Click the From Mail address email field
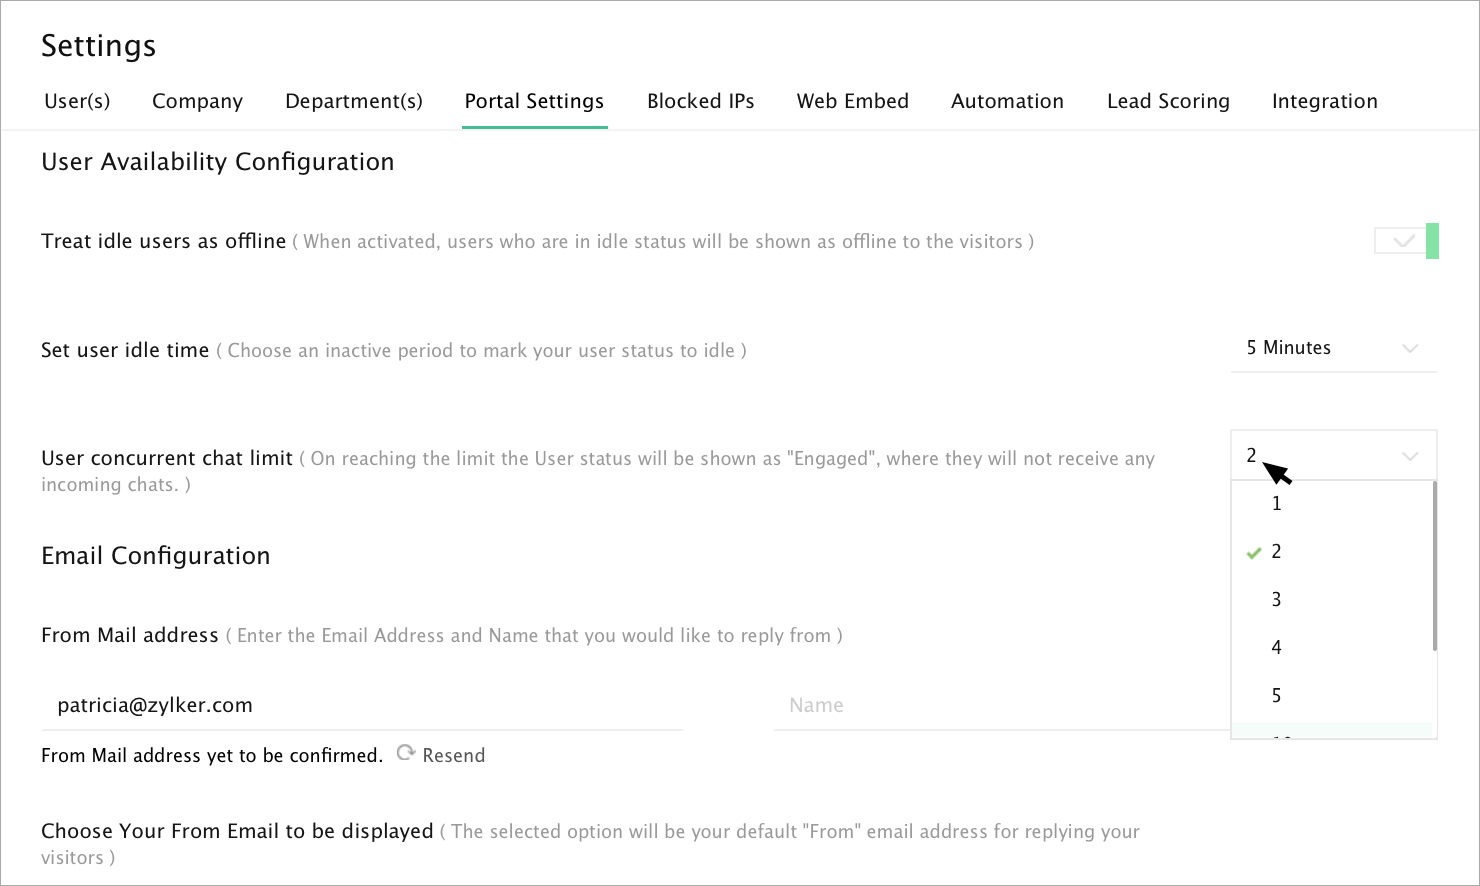 pyautogui.click(x=360, y=705)
